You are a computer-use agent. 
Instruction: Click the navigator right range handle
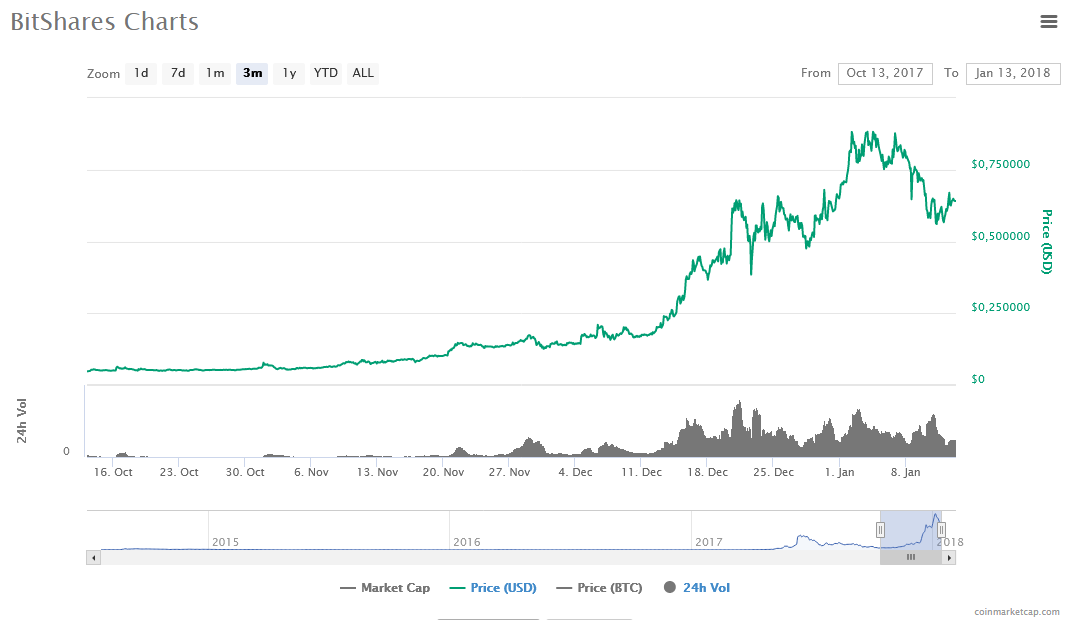coord(941,530)
